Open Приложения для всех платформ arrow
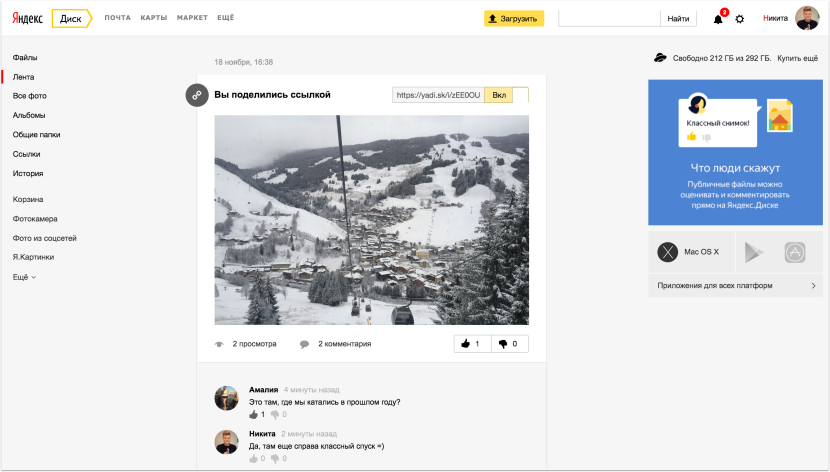This screenshot has height=472, width=830. [813, 285]
